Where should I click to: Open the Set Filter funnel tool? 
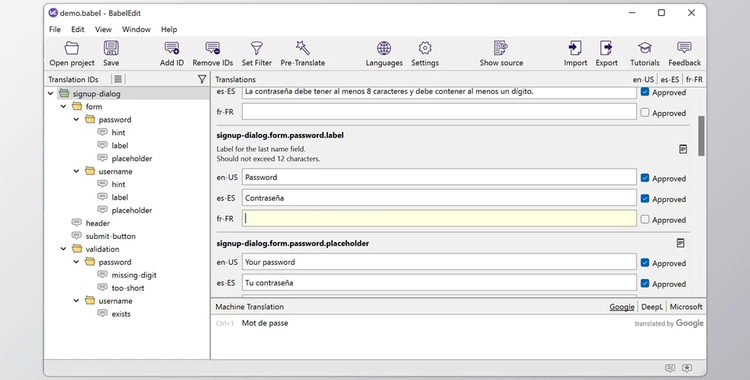(257, 48)
